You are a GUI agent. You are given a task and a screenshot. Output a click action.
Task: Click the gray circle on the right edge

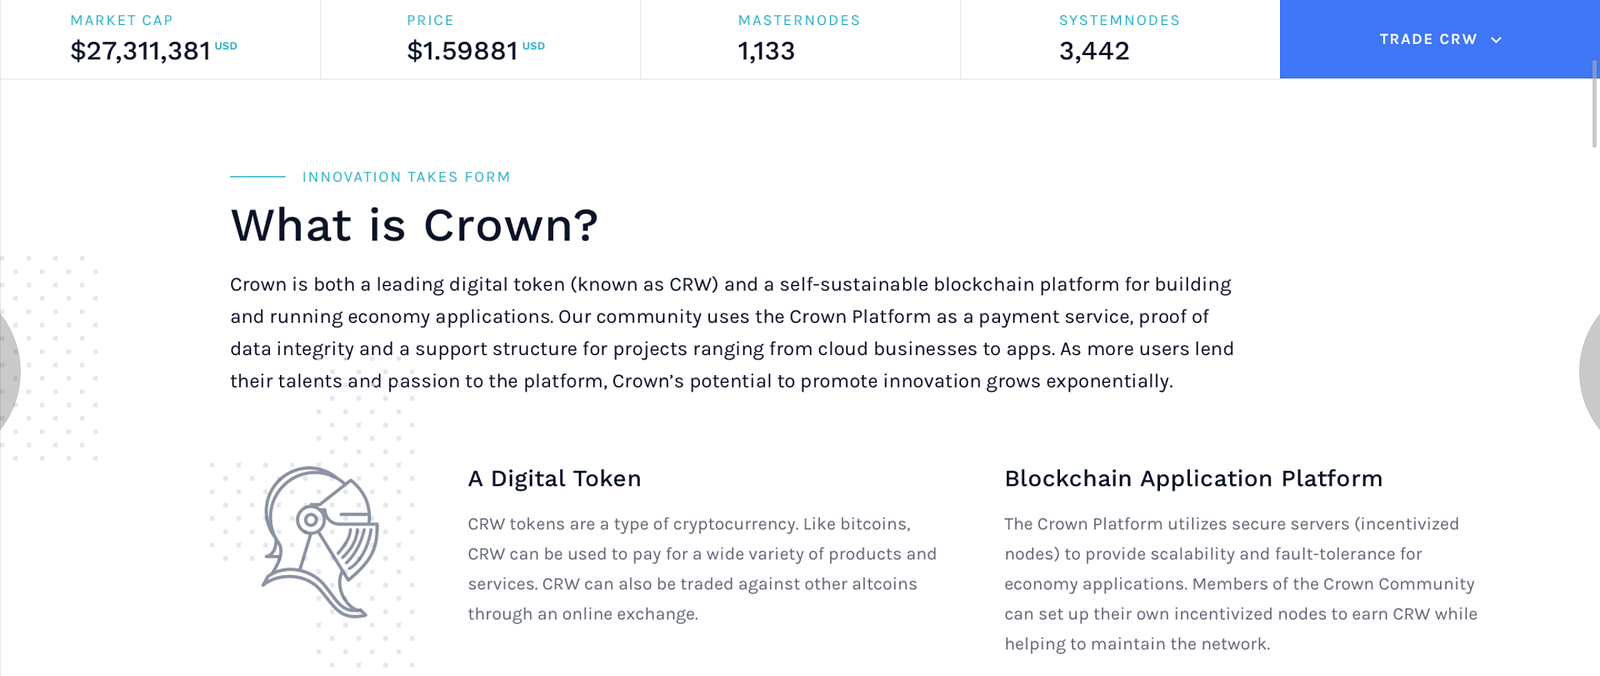pyautogui.click(x=1590, y=372)
